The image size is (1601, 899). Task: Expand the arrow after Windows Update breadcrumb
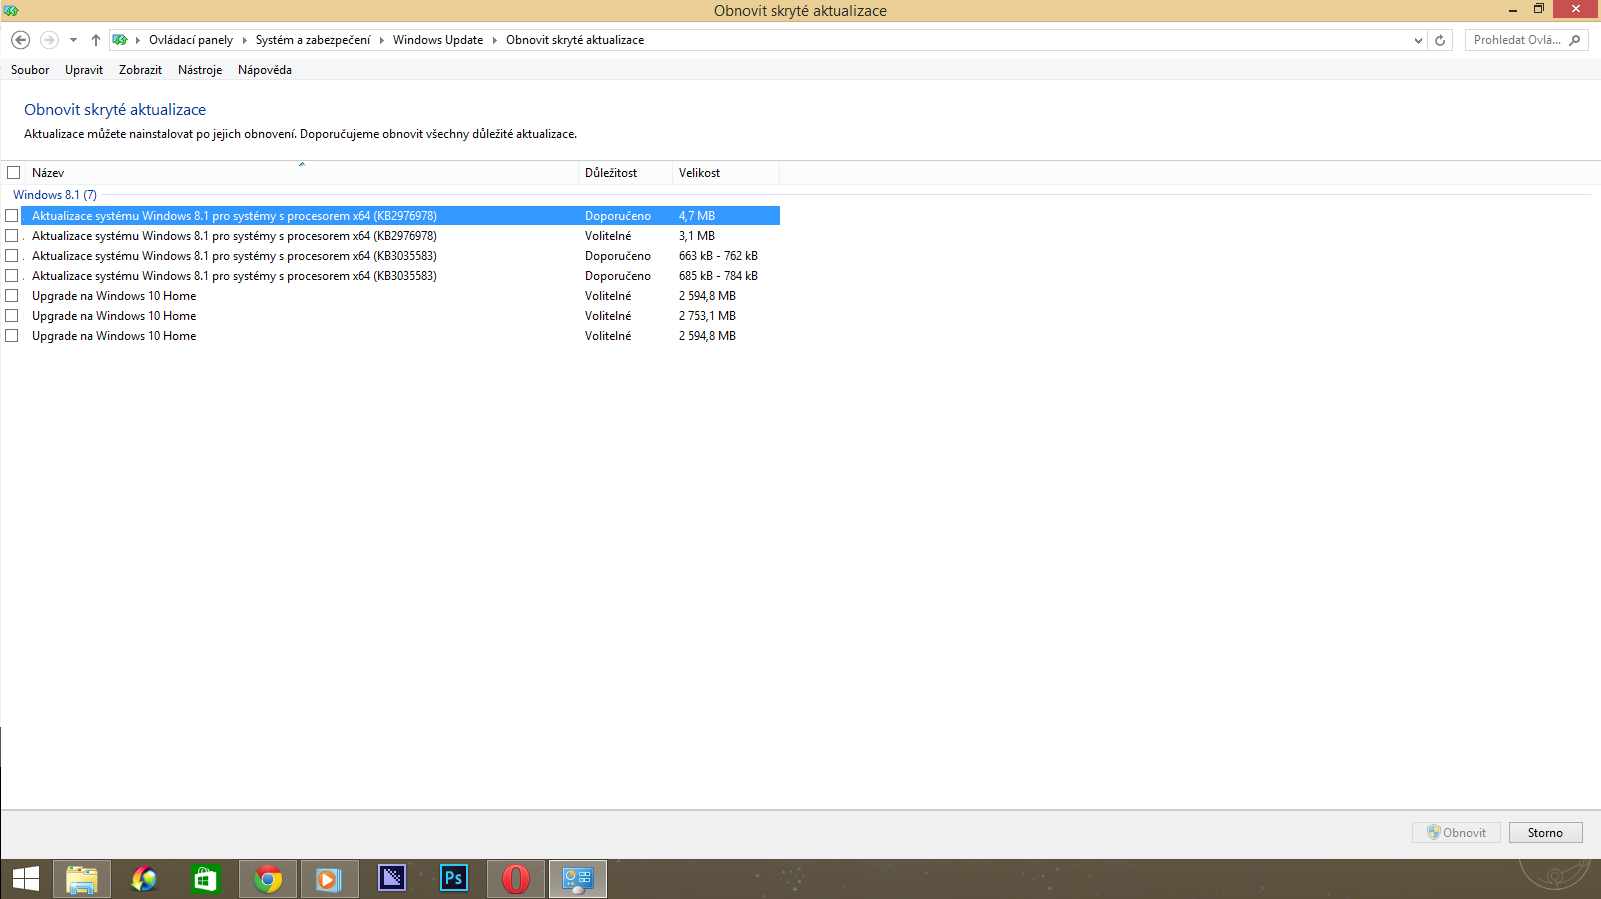pyautogui.click(x=494, y=40)
